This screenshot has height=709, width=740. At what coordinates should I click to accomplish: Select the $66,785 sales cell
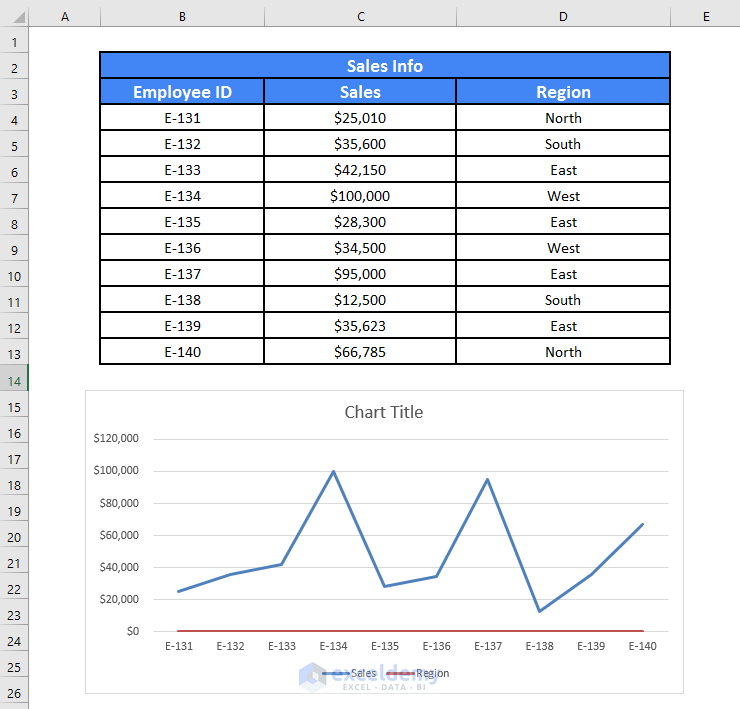coord(360,351)
